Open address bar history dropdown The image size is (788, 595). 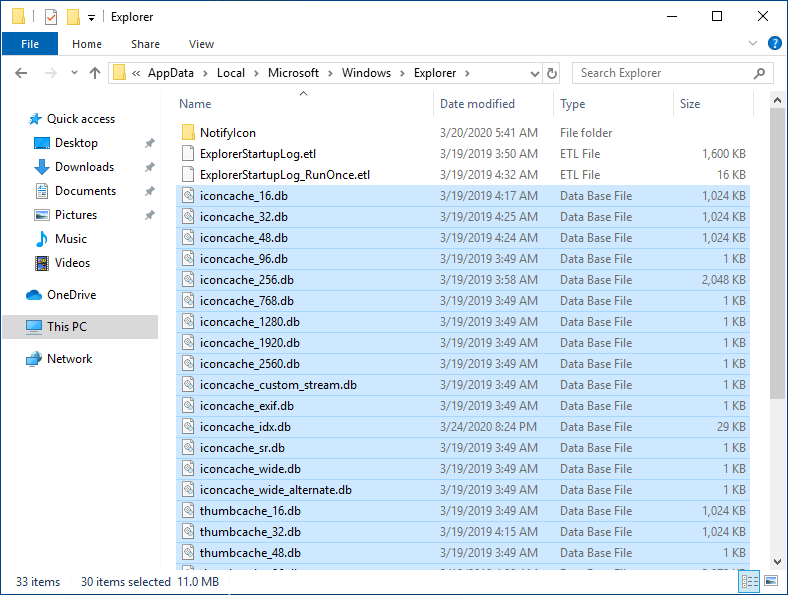pyautogui.click(x=535, y=74)
